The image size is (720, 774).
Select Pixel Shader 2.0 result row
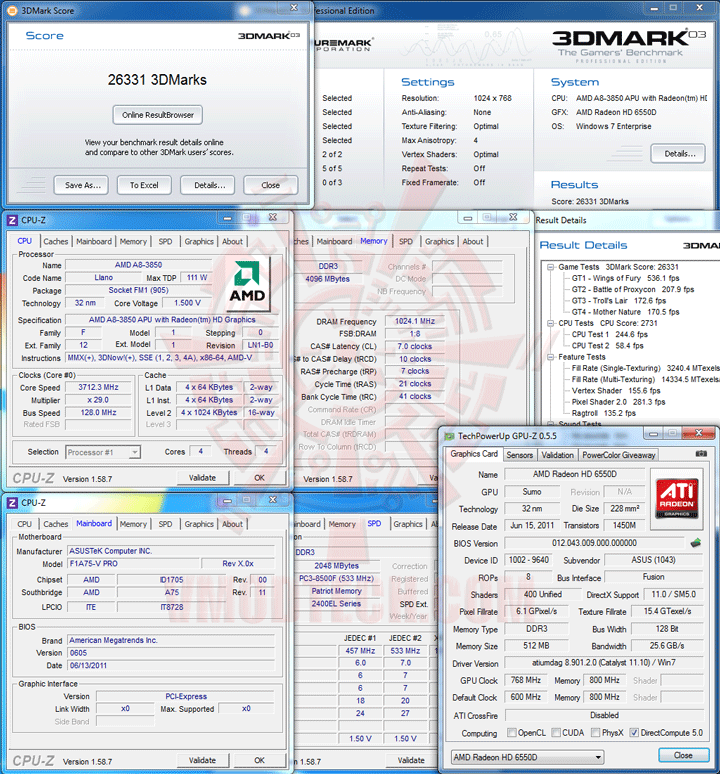tap(618, 402)
